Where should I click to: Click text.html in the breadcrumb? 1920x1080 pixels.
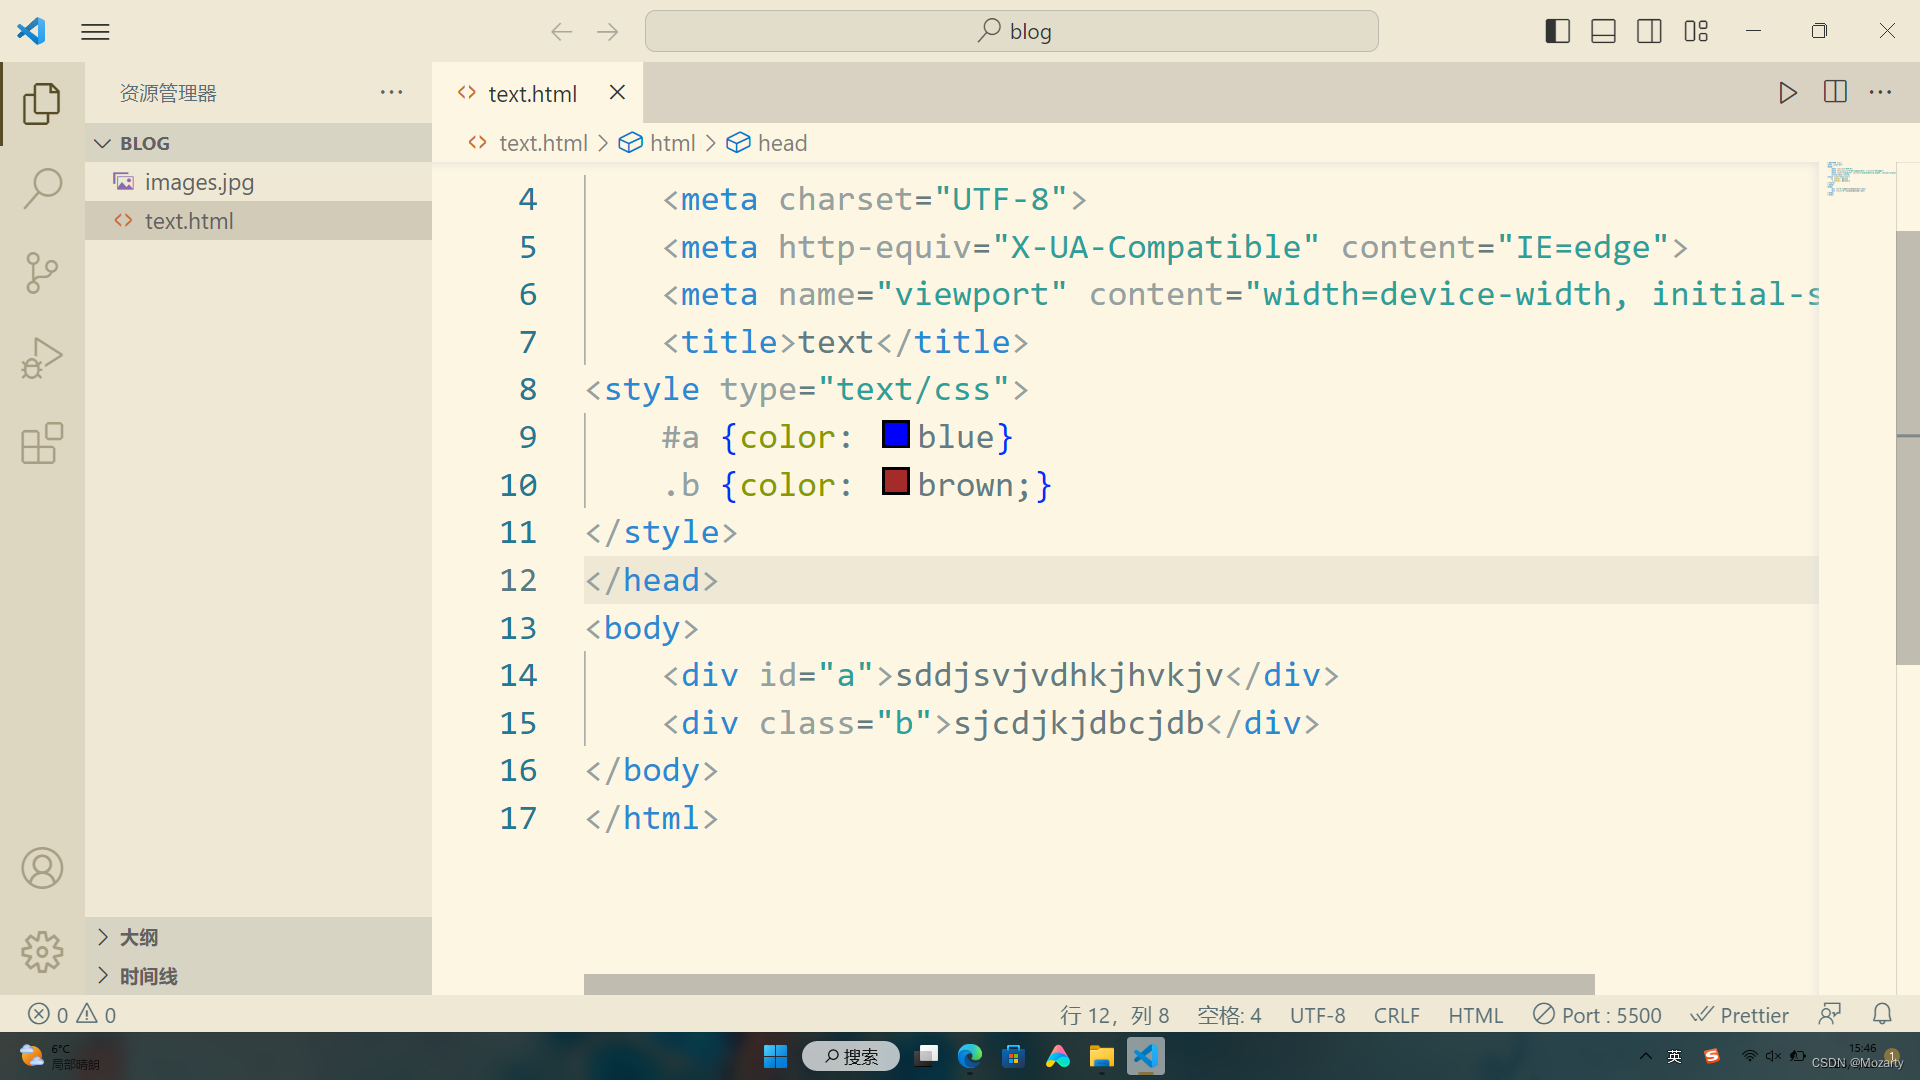[543, 143]
